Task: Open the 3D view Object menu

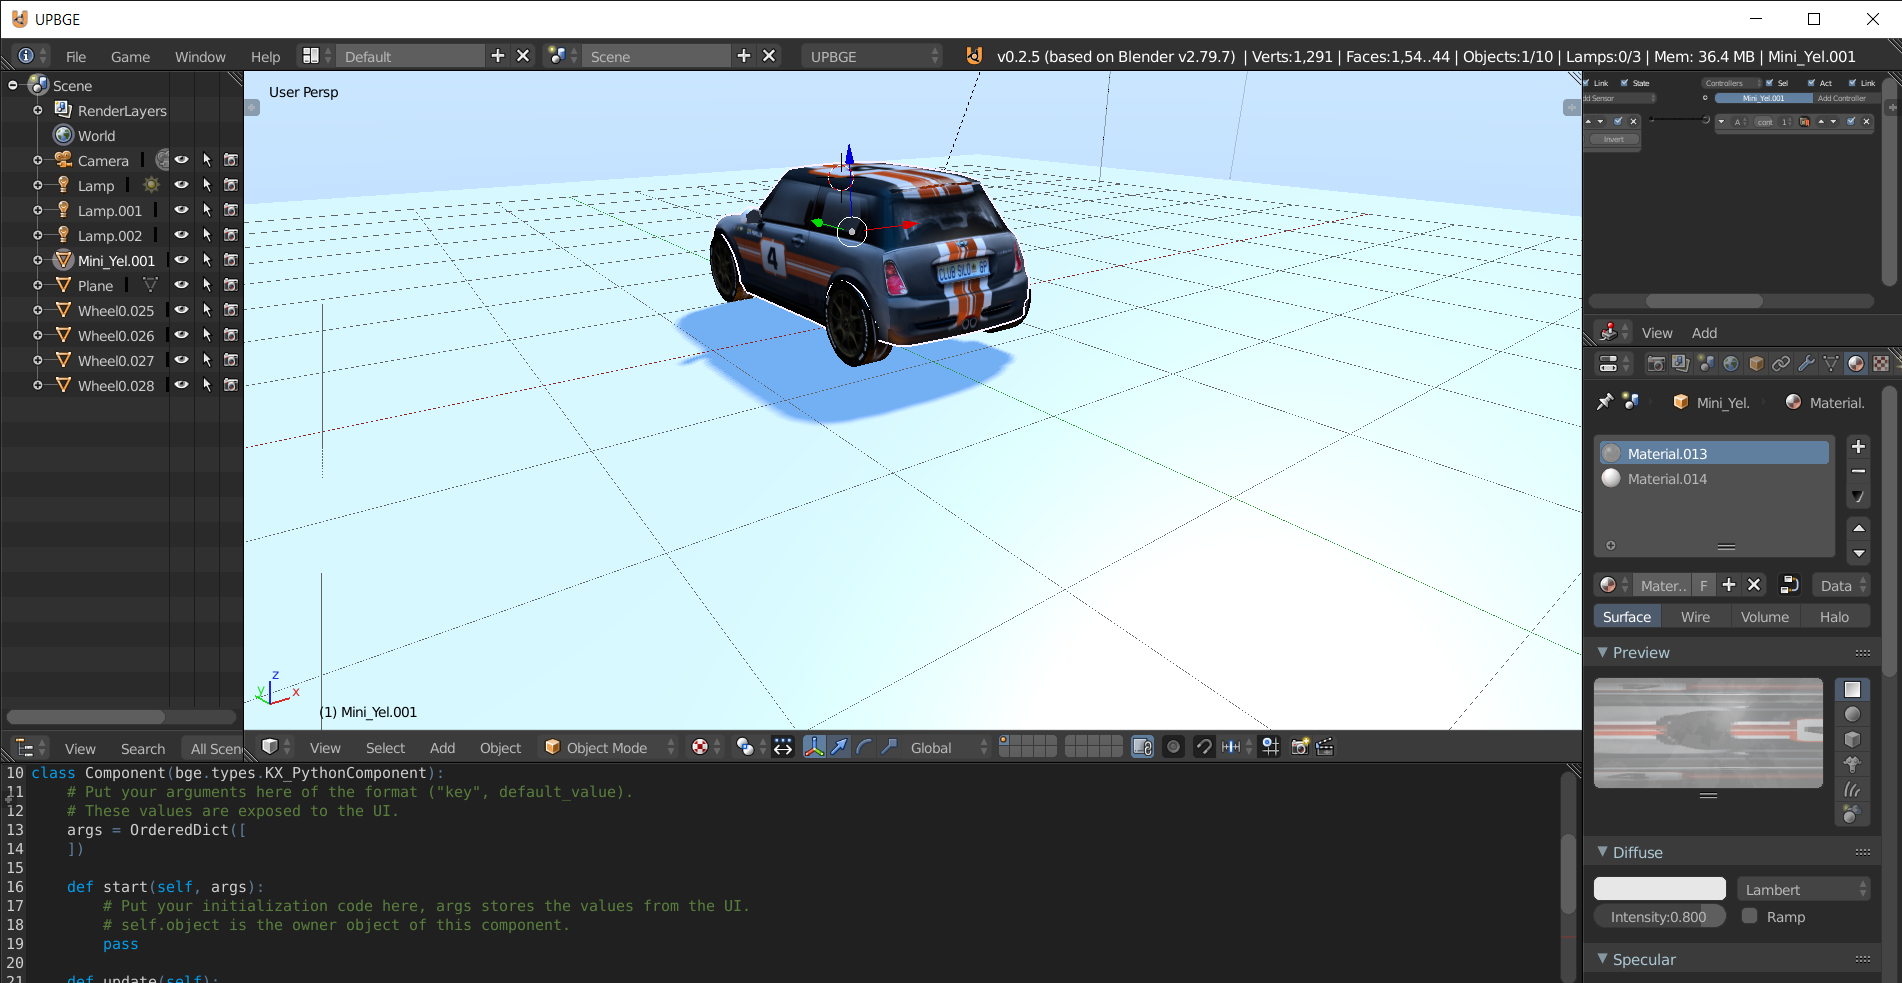Action: tap(500, 748)
